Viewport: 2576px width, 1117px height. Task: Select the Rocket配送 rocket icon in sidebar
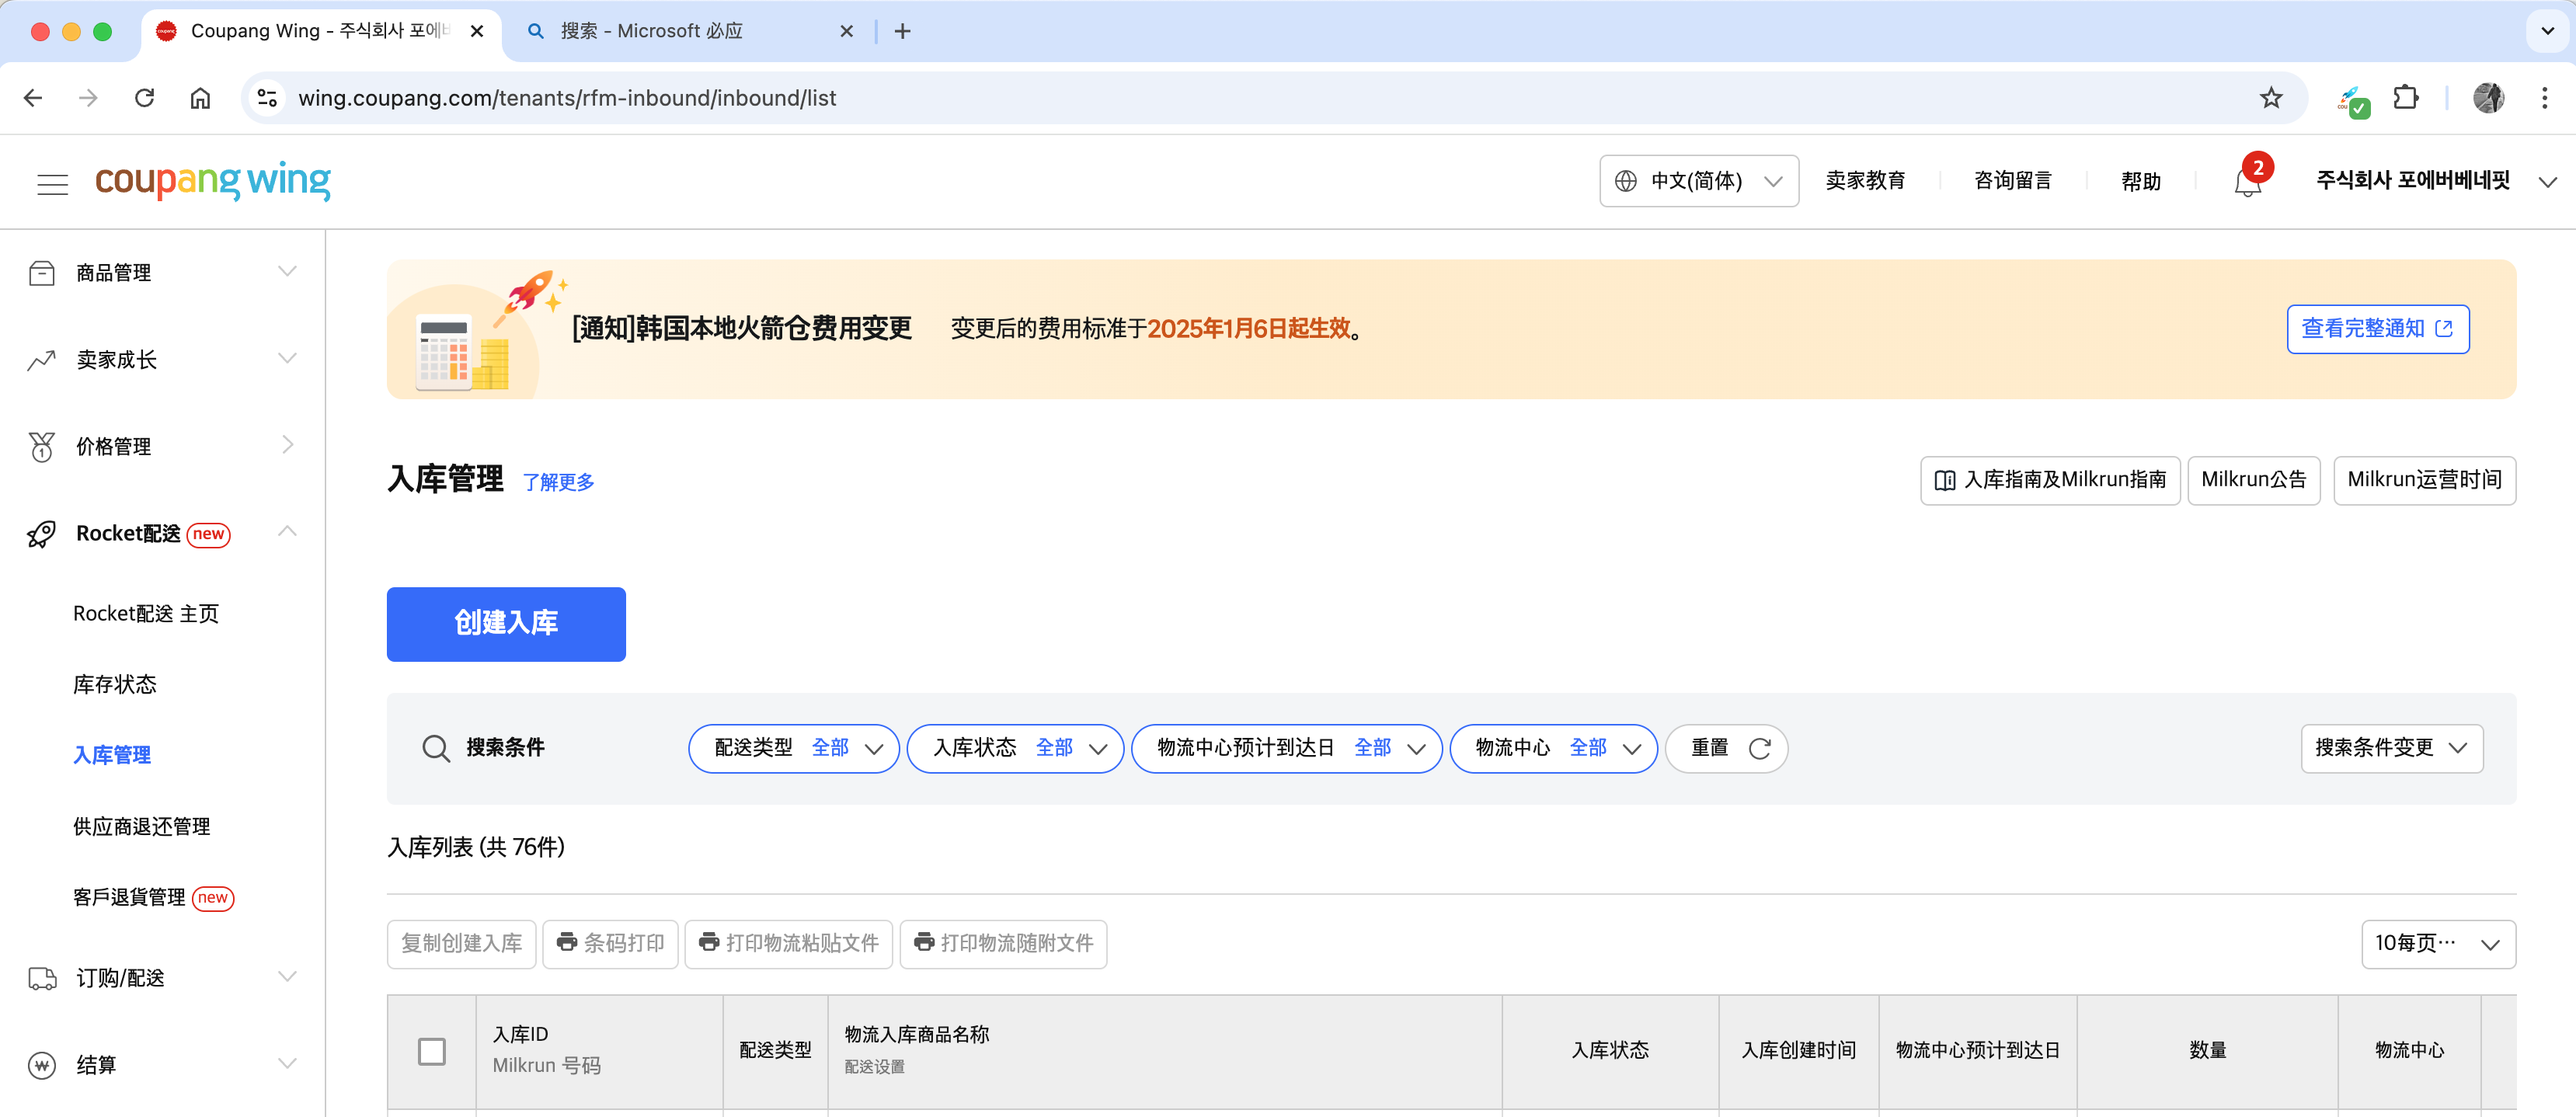[x=41, y=533]
